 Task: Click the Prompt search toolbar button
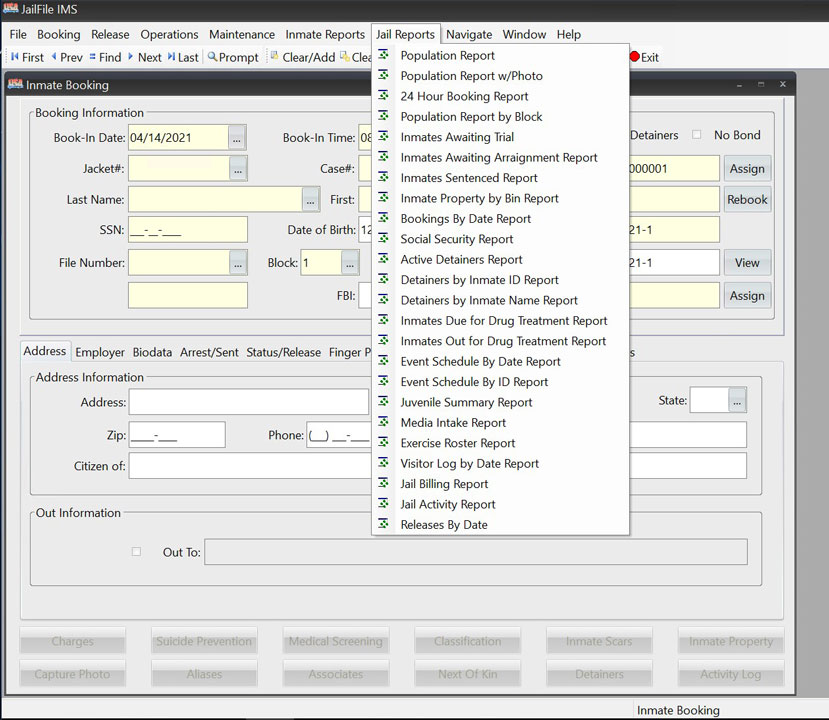233,57
